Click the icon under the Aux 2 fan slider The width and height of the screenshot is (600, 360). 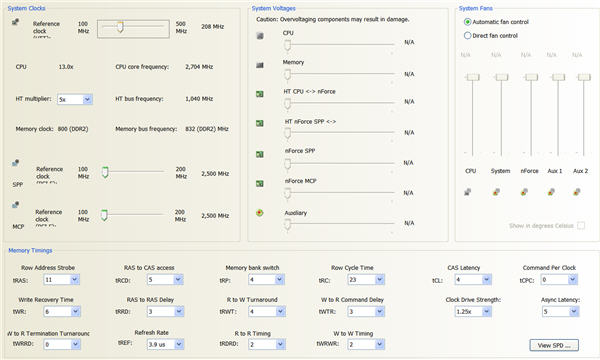point(577,192)
